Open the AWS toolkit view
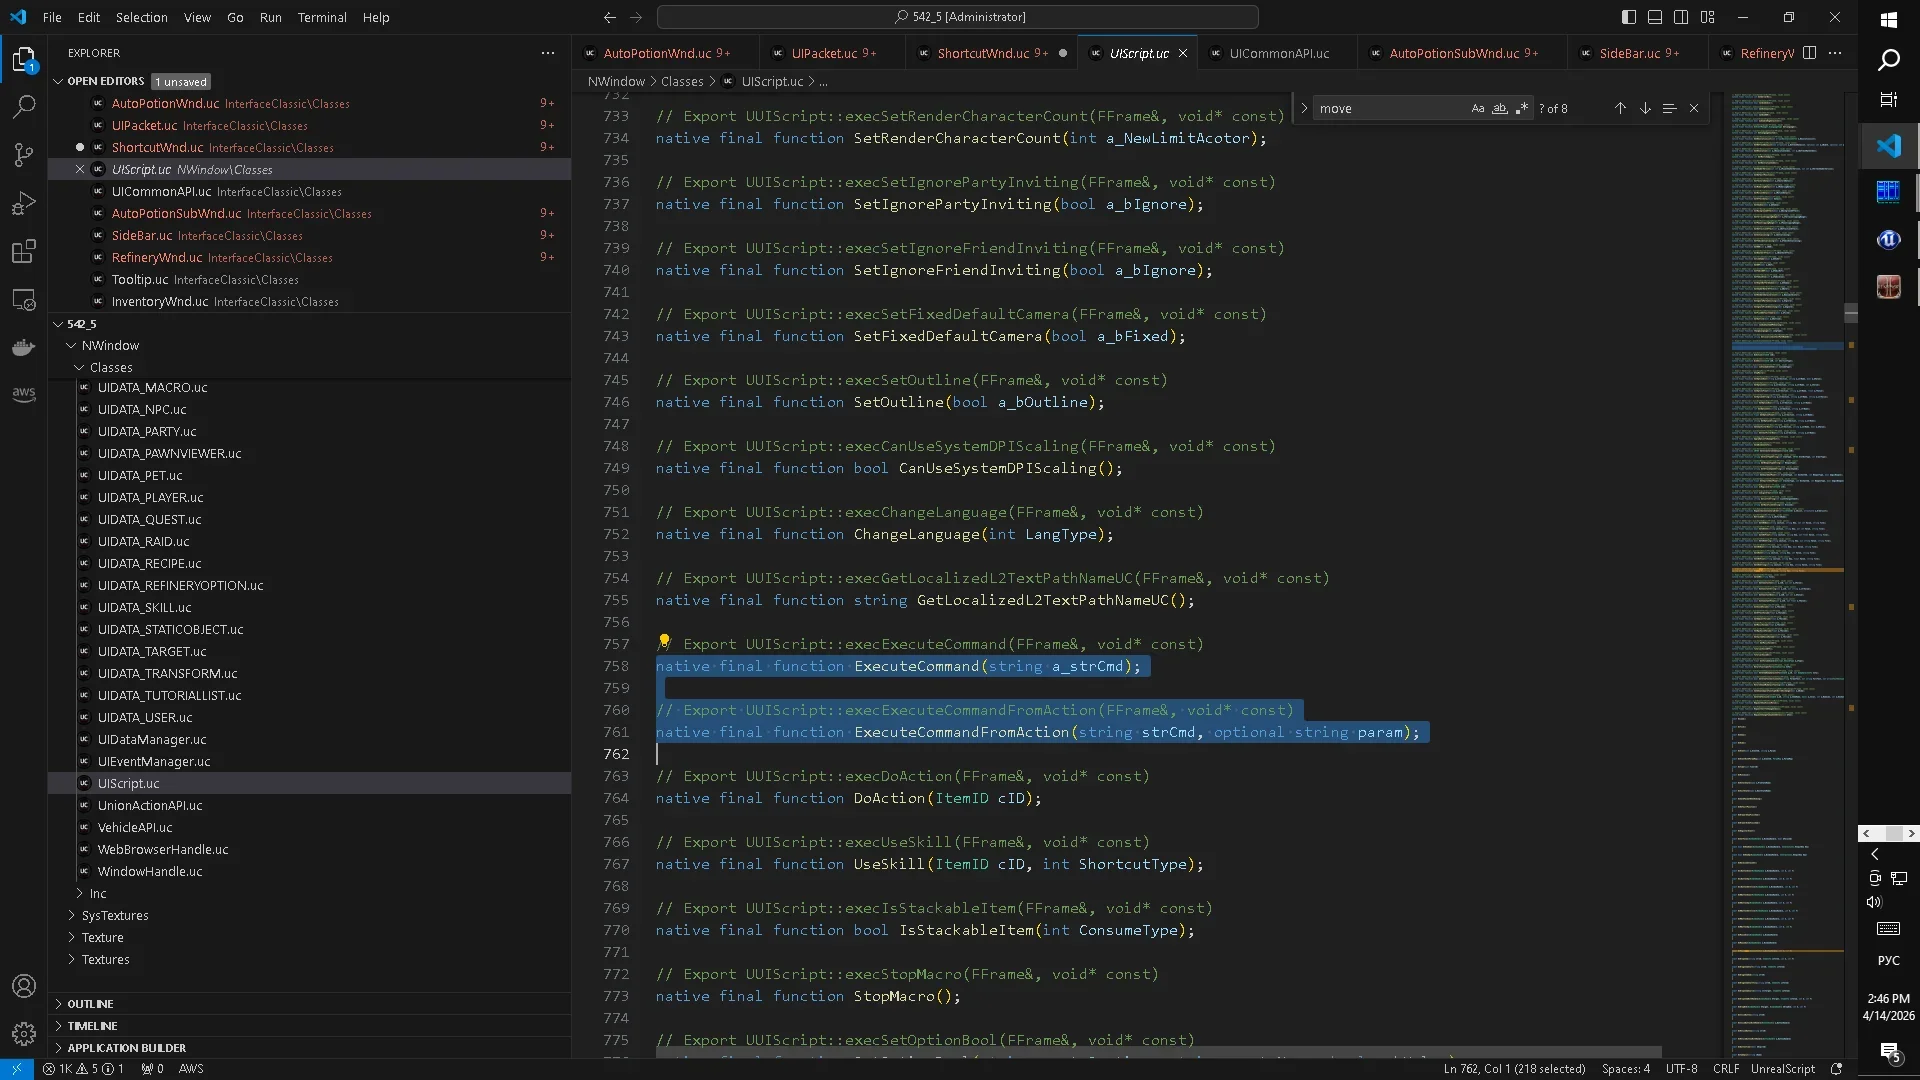 pos(24,394)
